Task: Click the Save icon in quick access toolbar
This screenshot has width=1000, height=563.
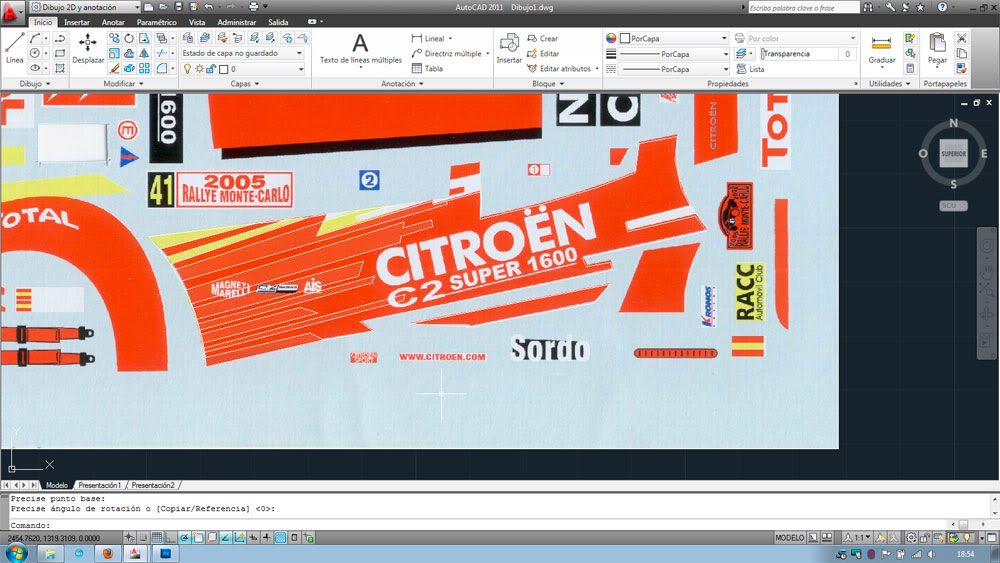Action: pyautogui.click(x=179, y=7)
